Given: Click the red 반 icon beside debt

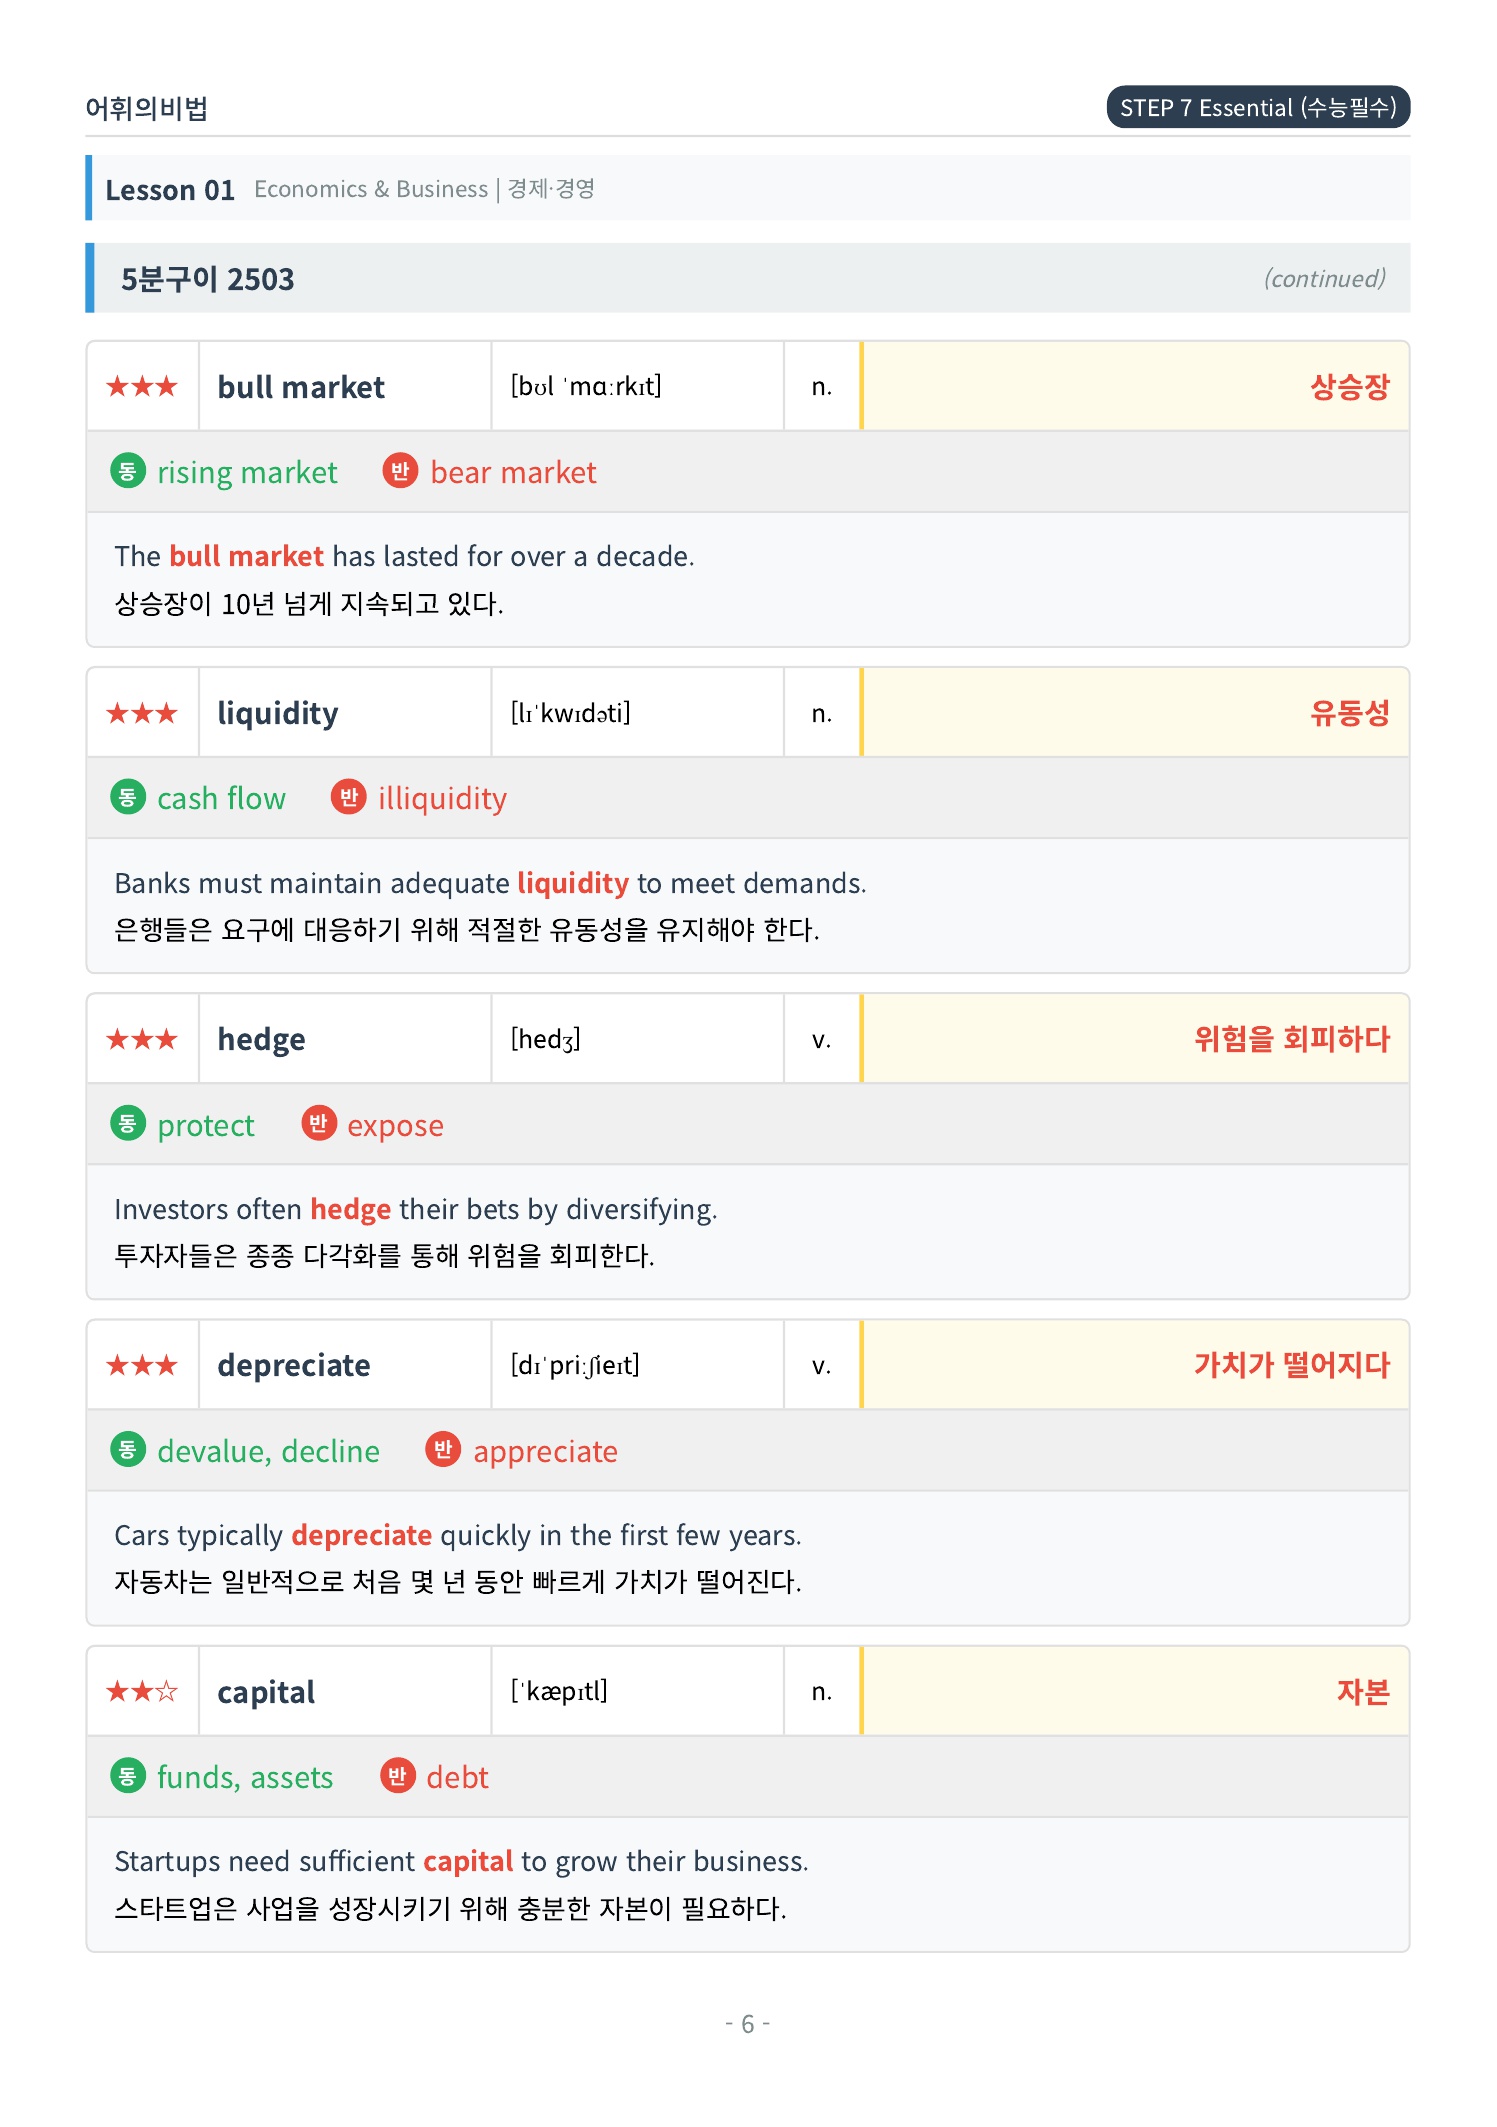Looking at the screenshot, I should (397, 1775).
